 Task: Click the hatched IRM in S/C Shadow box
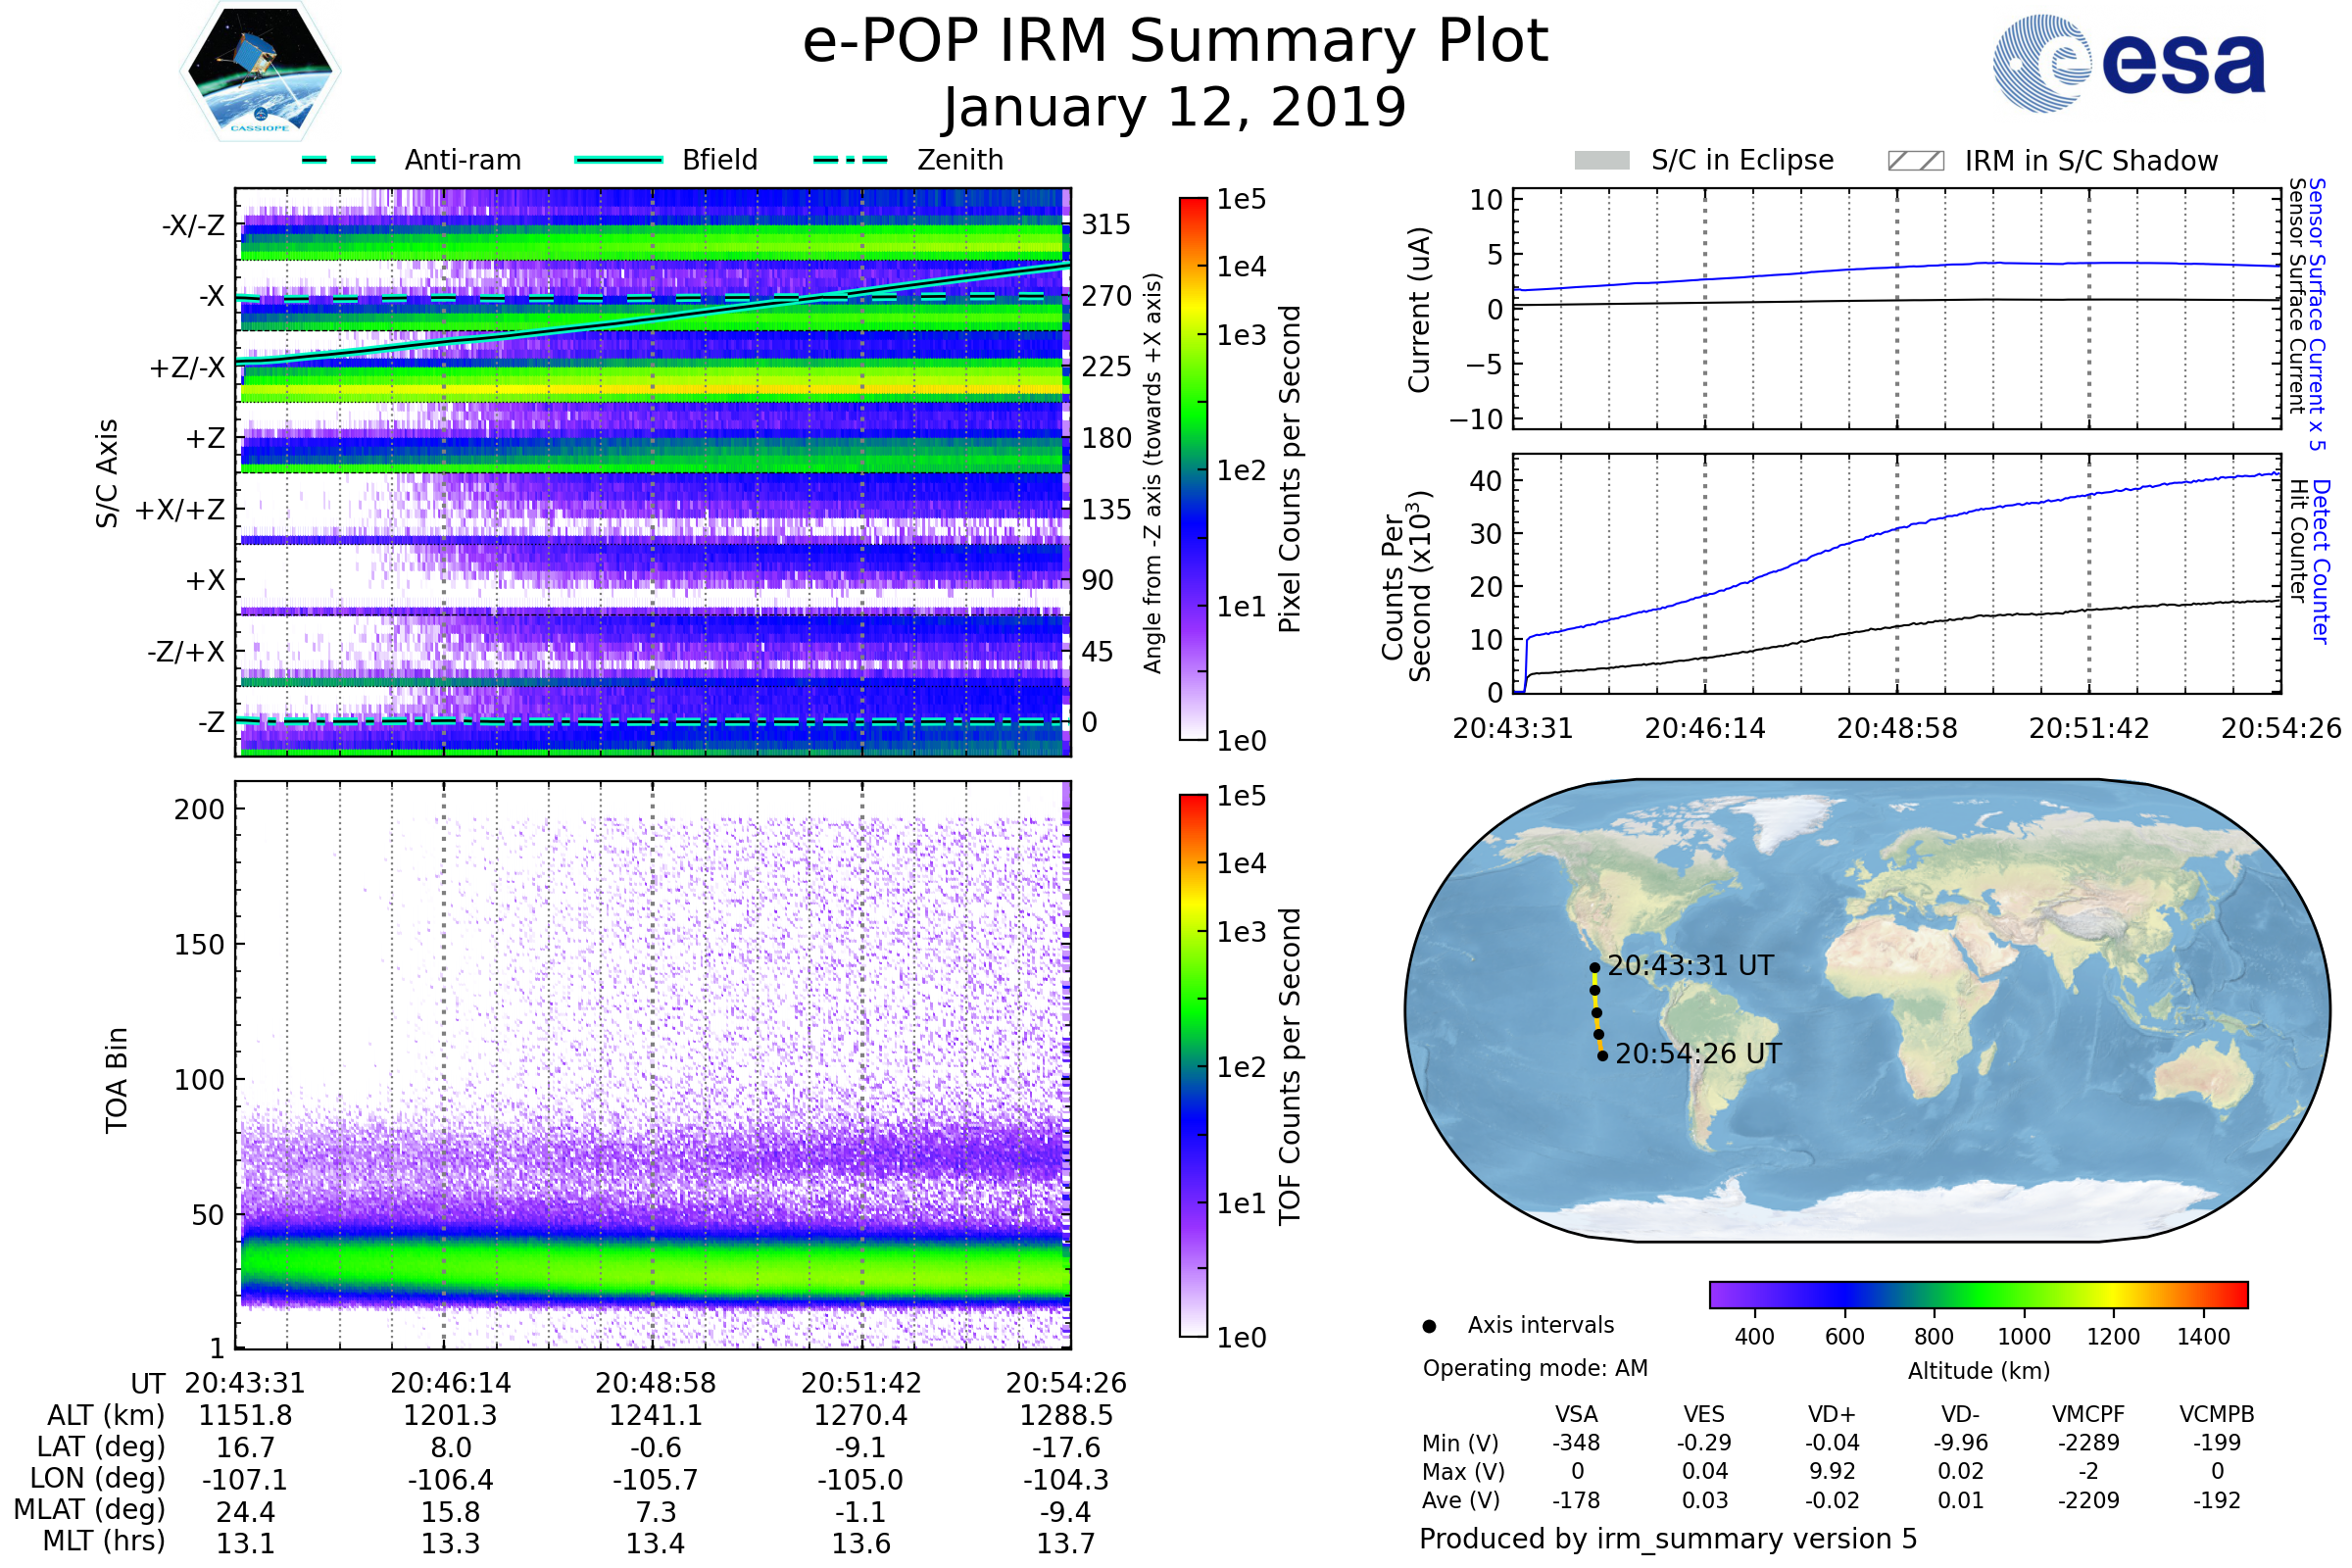click(x=1915, y=161)
